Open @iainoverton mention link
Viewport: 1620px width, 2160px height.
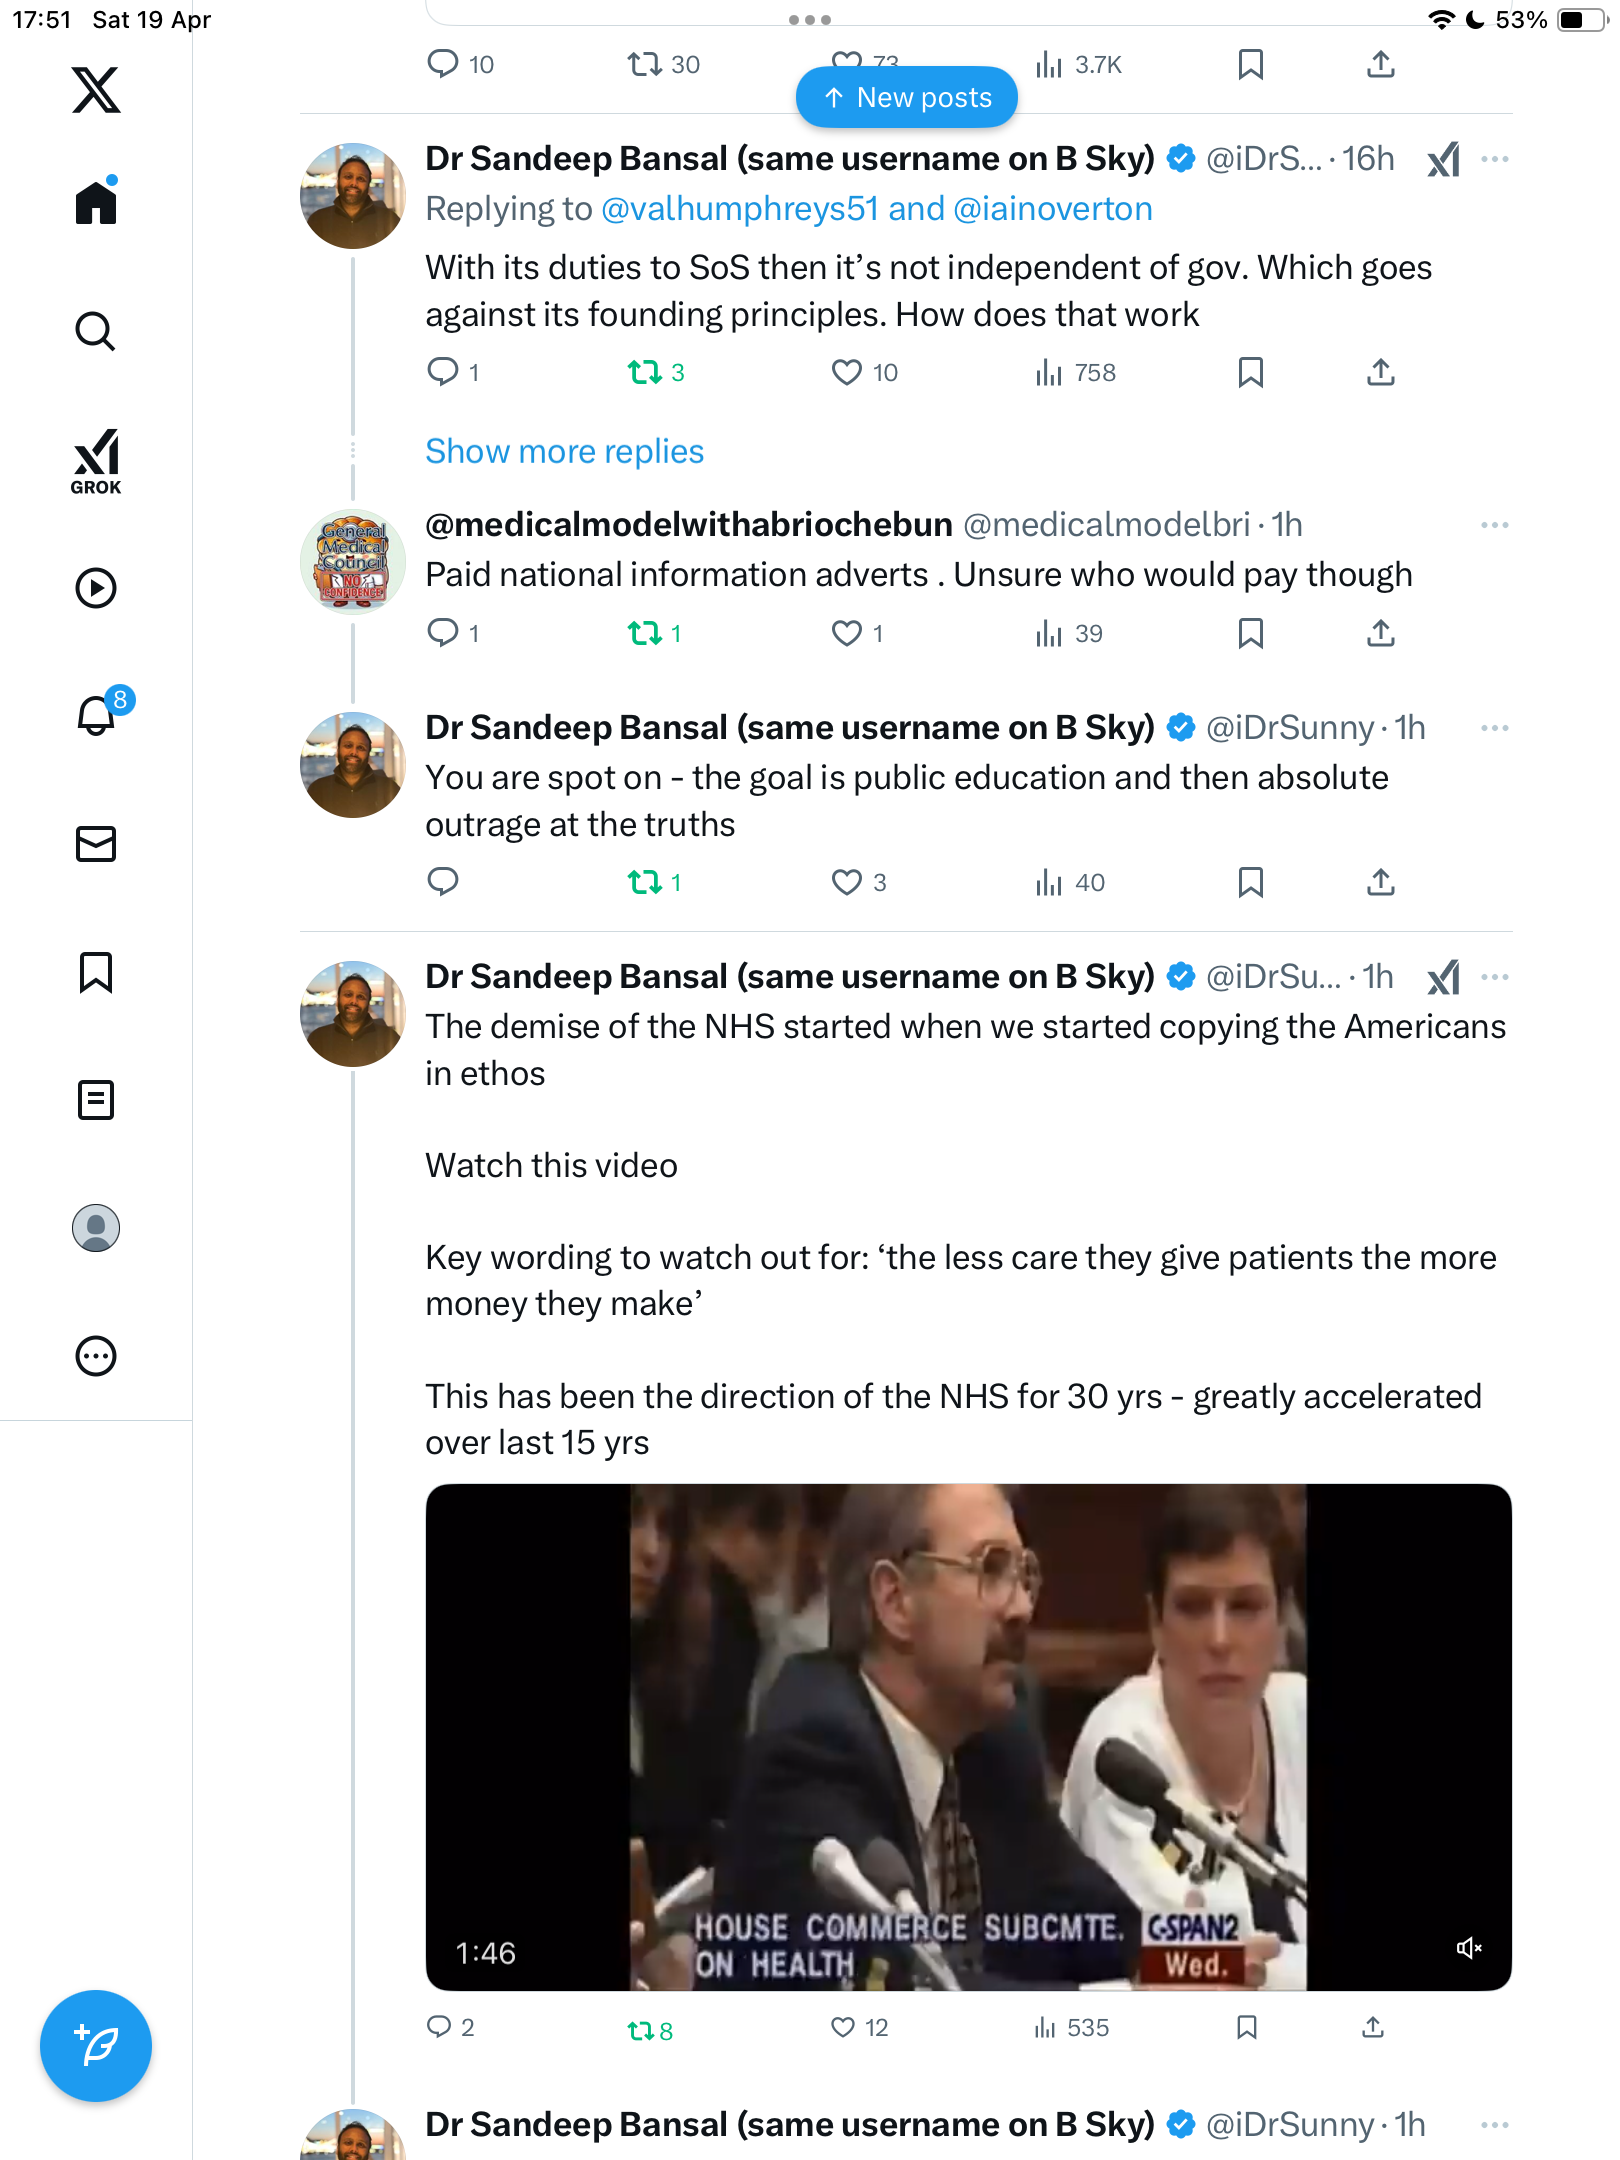pos(1053,208)
